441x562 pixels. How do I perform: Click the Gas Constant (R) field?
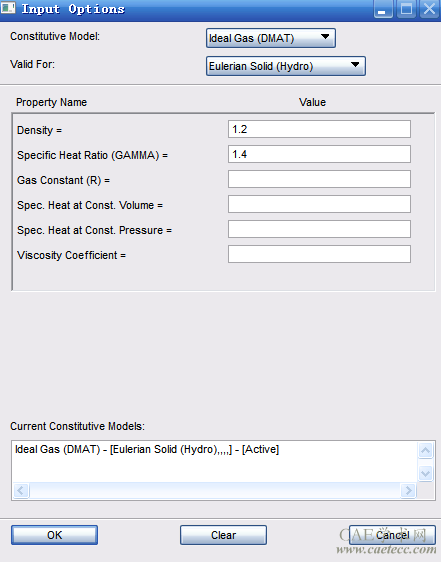coord(319,179)
